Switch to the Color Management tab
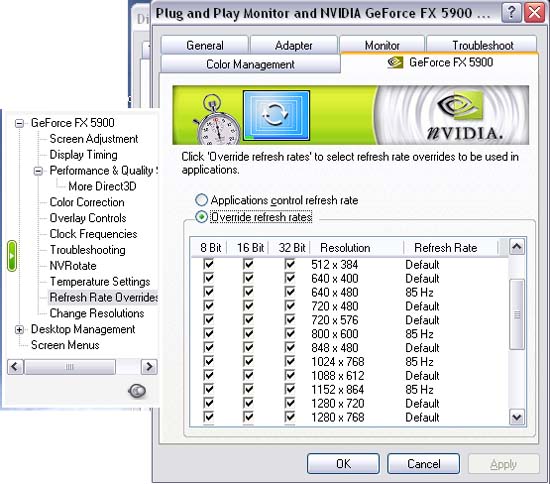550x484 pixels. pyautogui.click(x=250, y=64)
